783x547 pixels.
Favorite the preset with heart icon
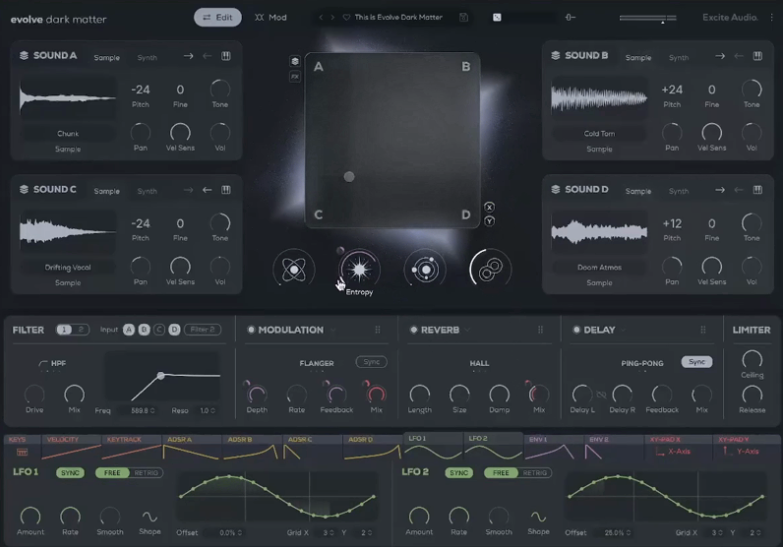[x=346, y=17]
